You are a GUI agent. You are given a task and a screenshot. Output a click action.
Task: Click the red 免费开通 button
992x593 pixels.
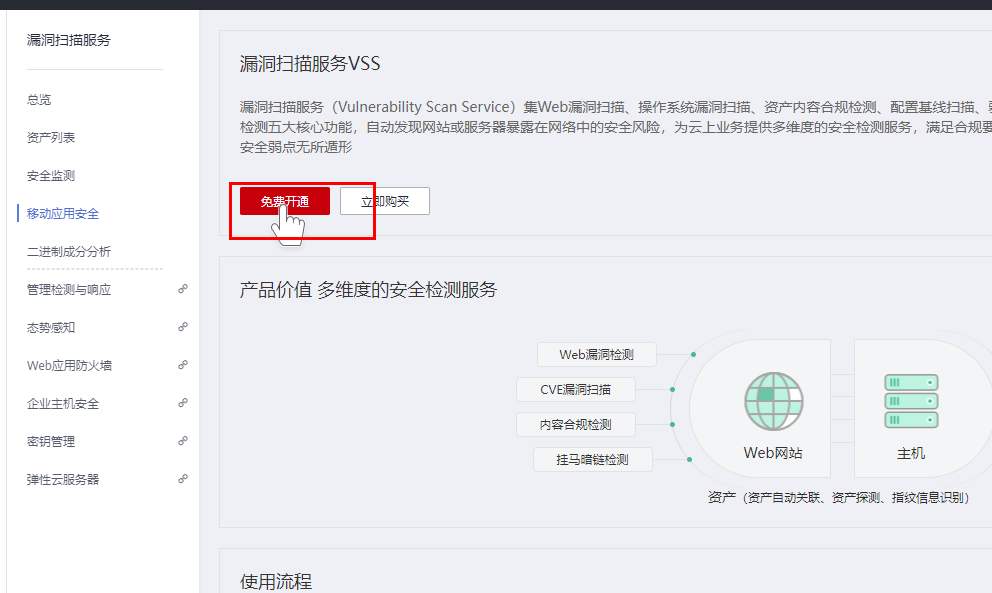pyautogui.click(x=285, y=201)
